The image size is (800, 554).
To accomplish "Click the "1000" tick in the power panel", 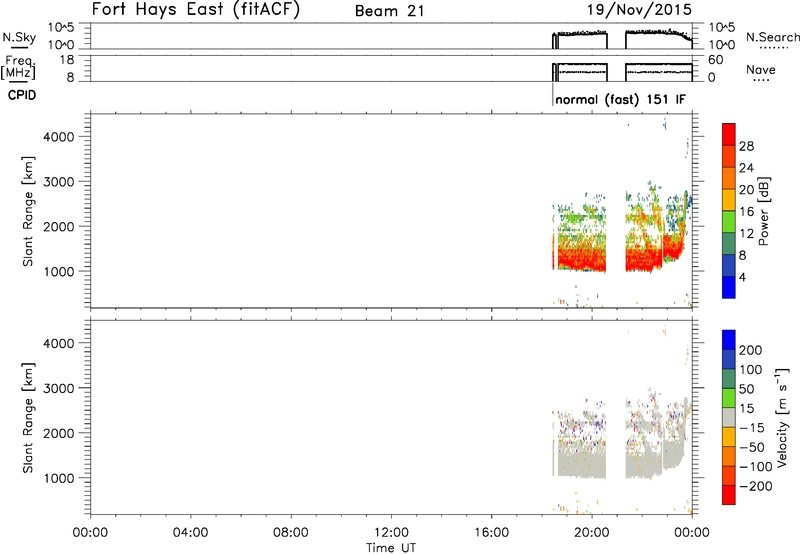I will [x=58, y=271].
